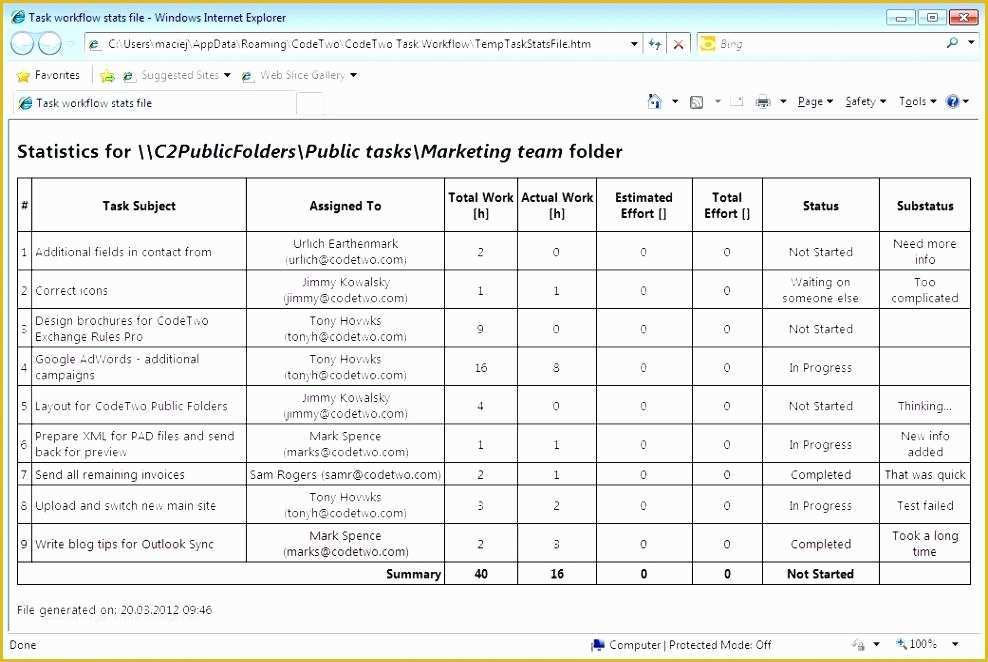Click the Actual Work [h] column header
The height and width of the screenshot is (662, 988).
(557, 205)
